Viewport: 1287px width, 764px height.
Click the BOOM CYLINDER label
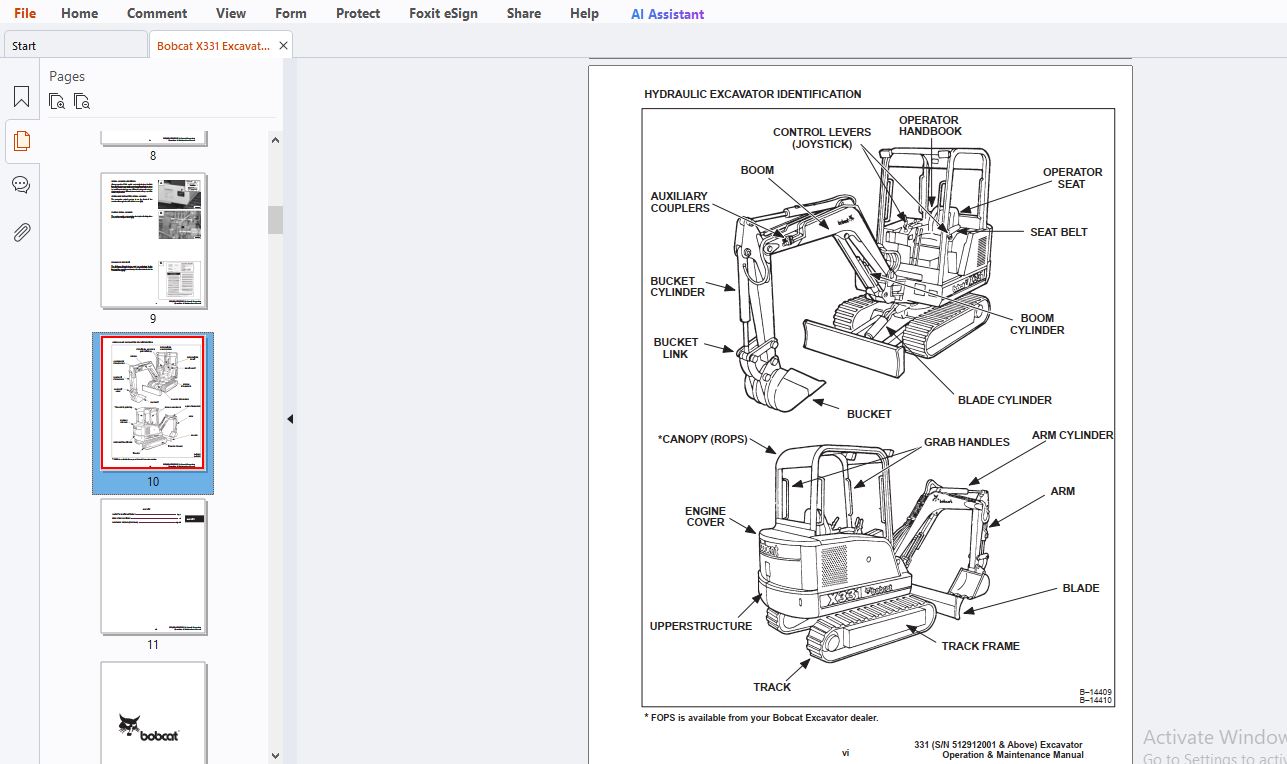1037,324
